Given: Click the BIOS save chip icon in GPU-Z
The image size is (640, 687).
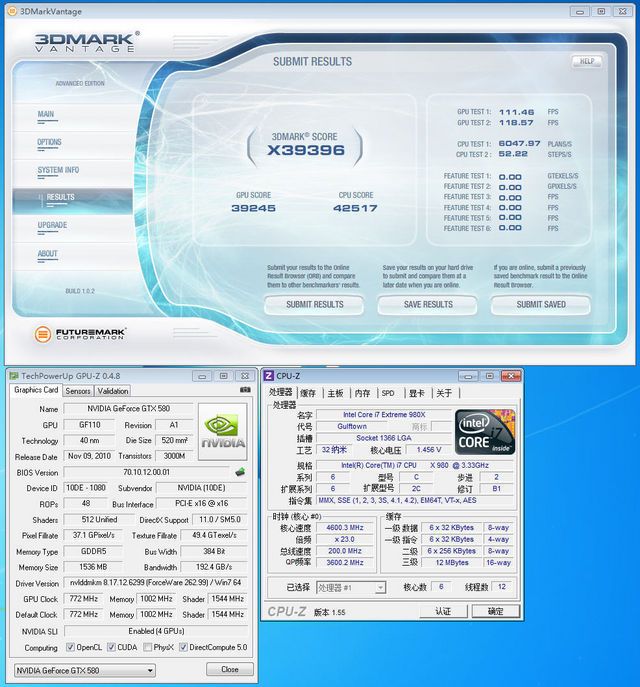Looking at the screenshot, I should click(x=240, y=472).
